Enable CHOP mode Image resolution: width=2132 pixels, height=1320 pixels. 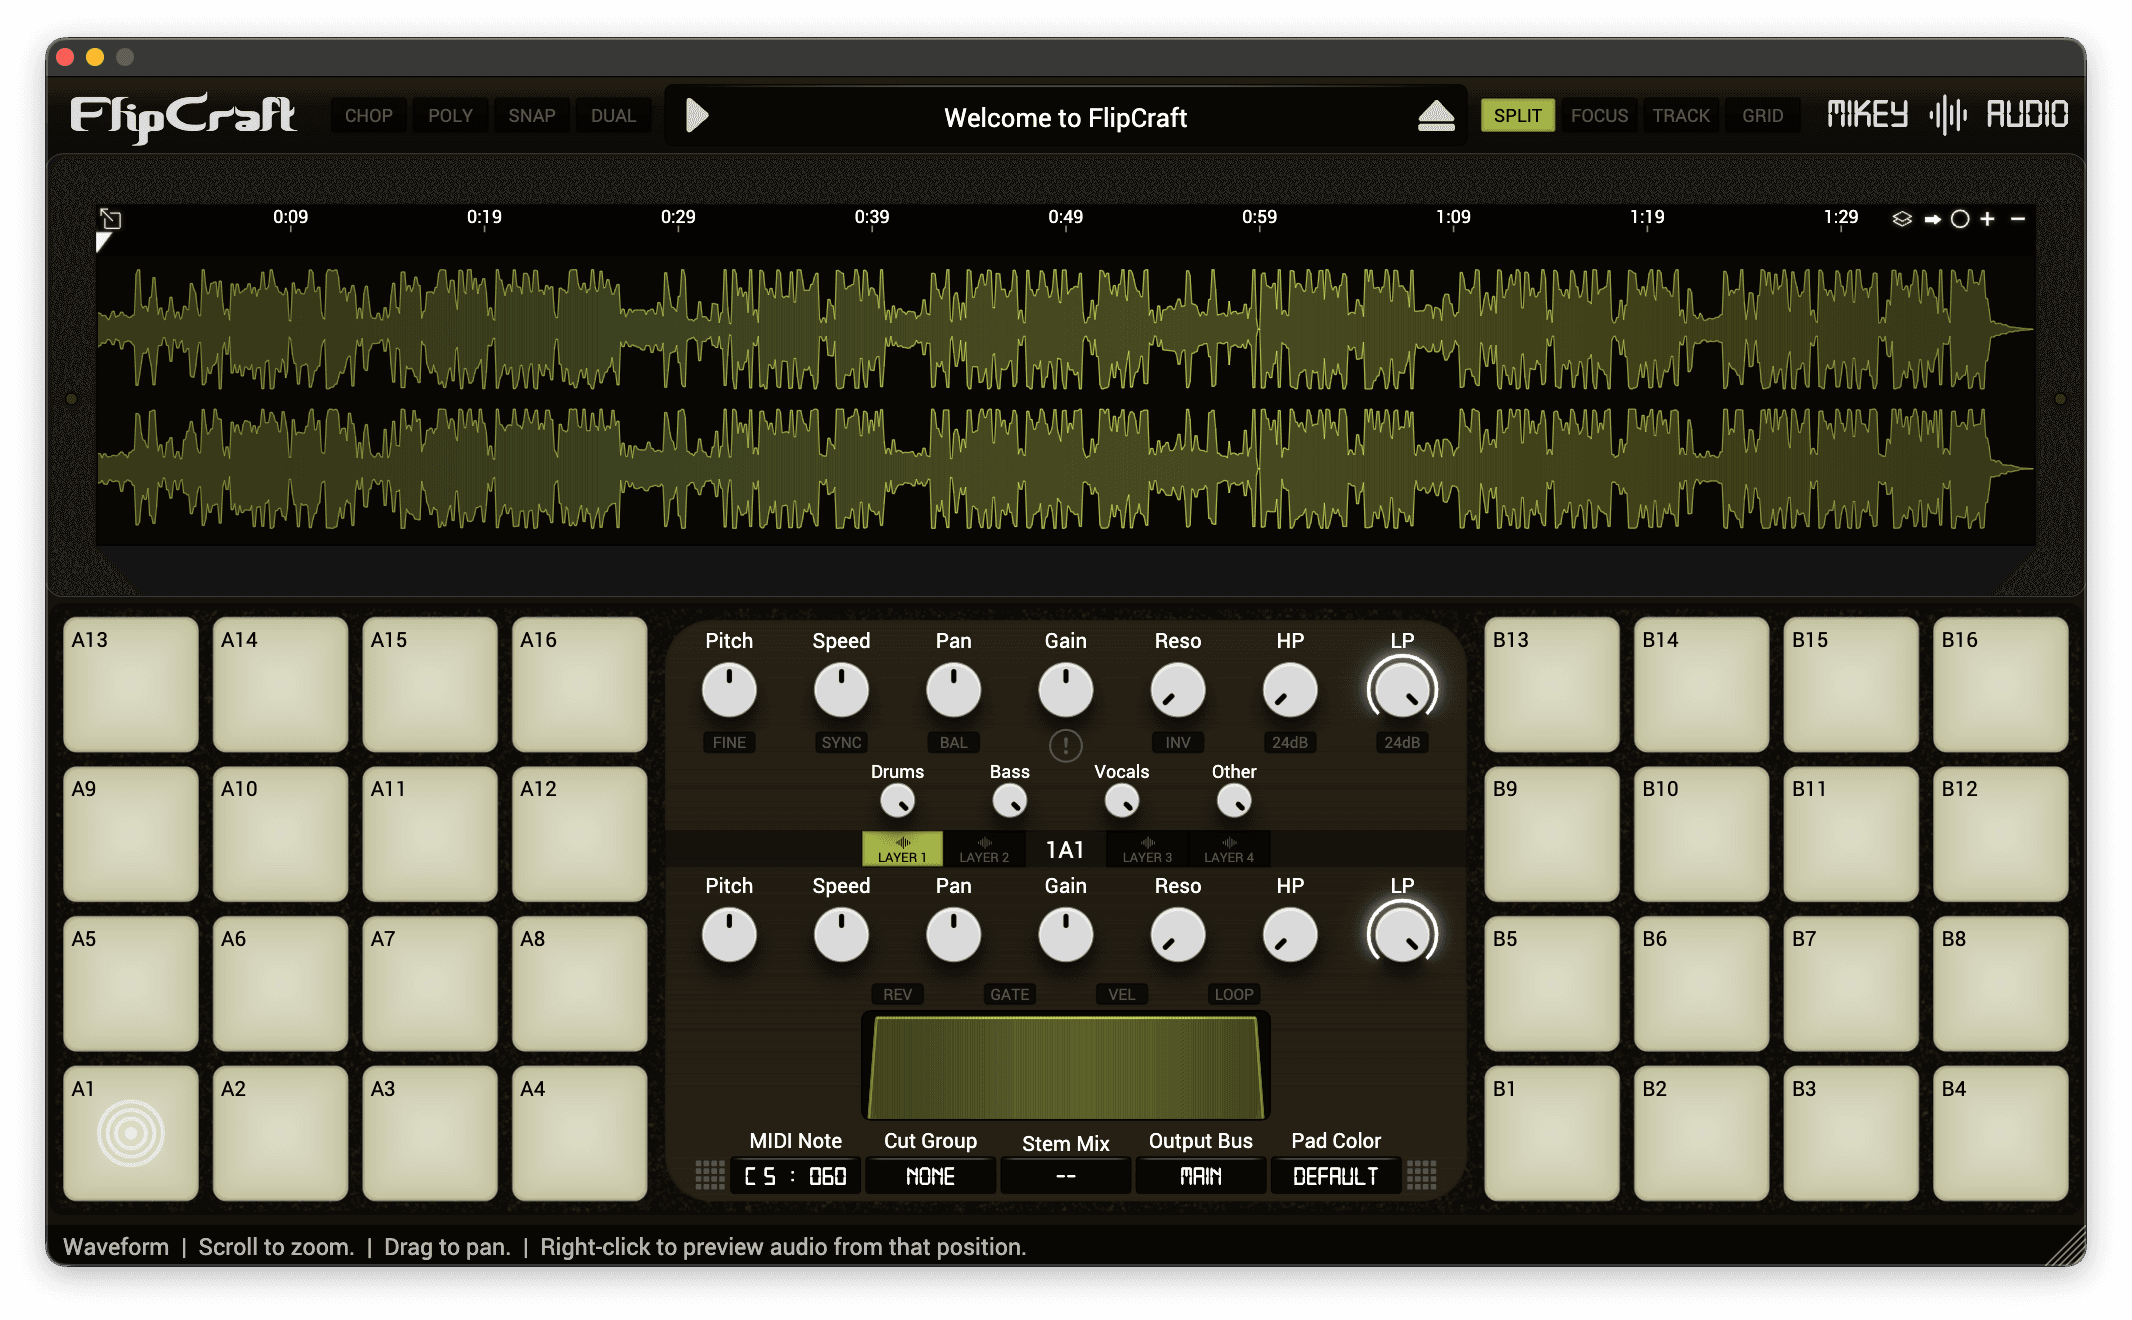pyautogui.click(x=368, y=116)
